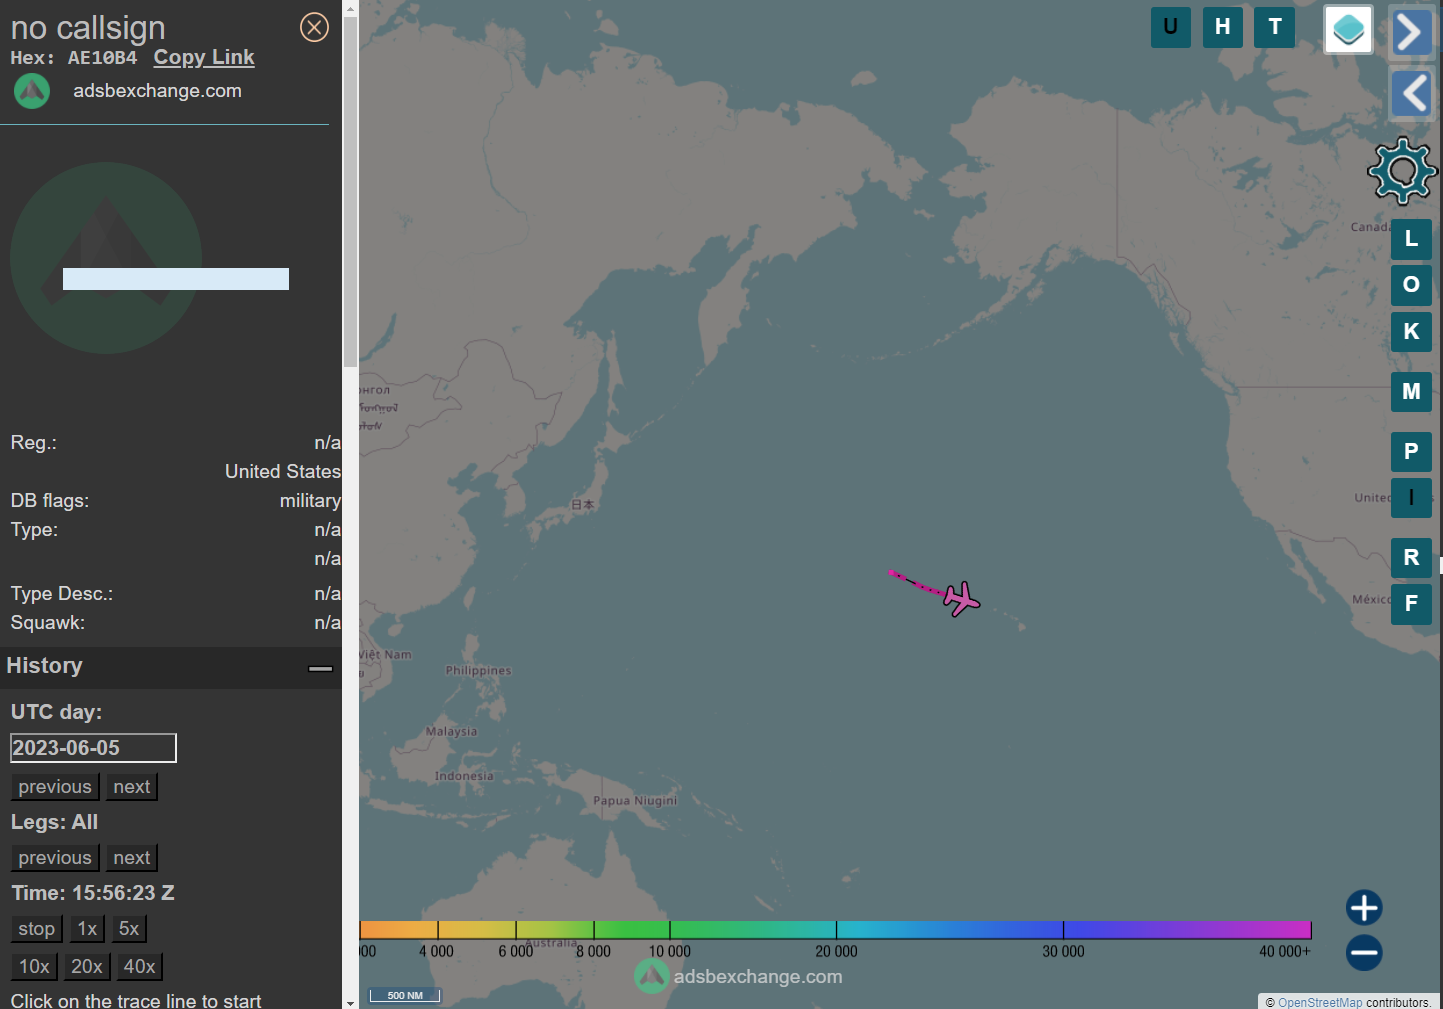Select the pink aircraft on the map

click(x=961, y=599)
